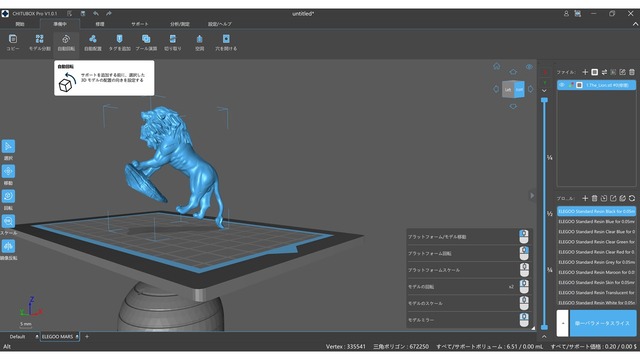This screenshot has width=640, height=360.
Task: Toggle select-all box in ファイル header
Action: tap(595, 72)
